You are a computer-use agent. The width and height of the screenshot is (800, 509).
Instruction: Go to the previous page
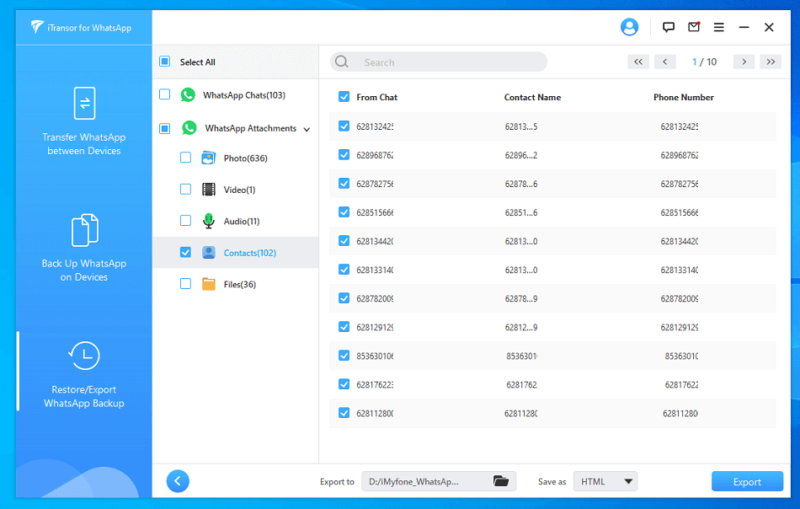click(x=665, y=62)
